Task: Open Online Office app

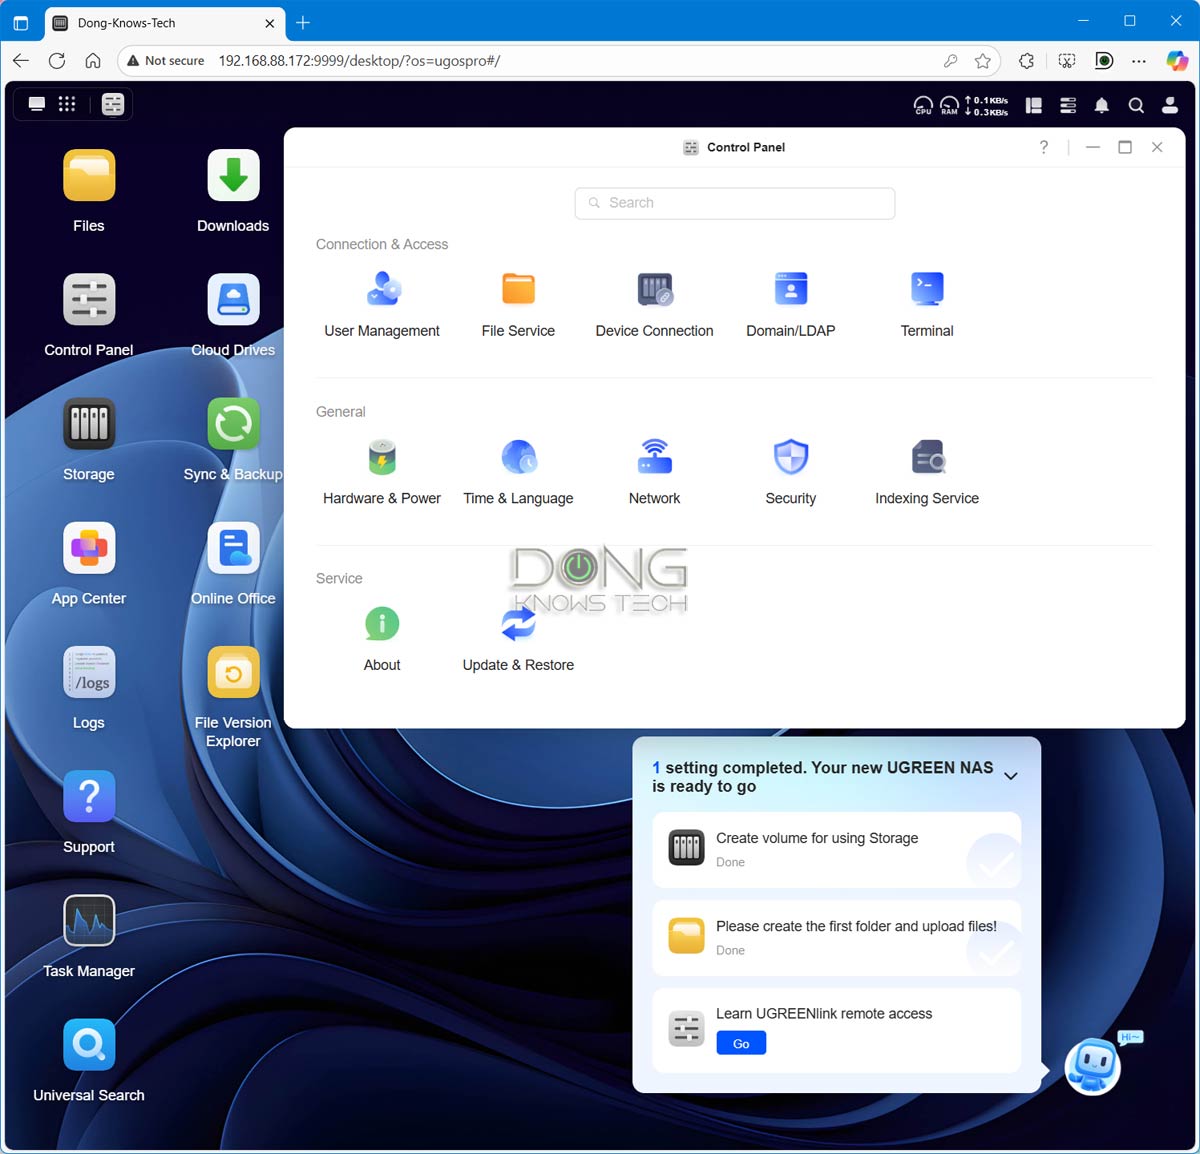Action: [233, 548]
